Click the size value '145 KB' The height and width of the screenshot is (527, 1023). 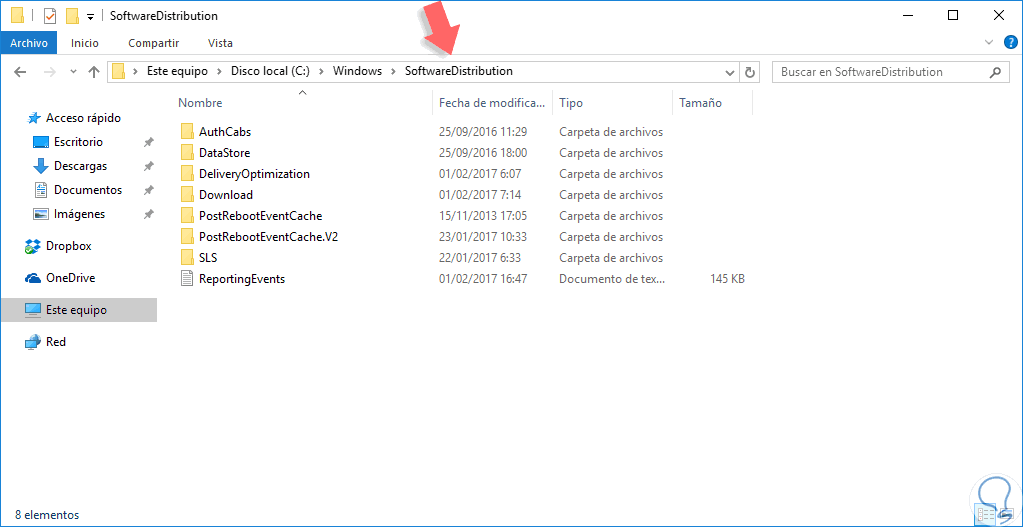point(727,279)
